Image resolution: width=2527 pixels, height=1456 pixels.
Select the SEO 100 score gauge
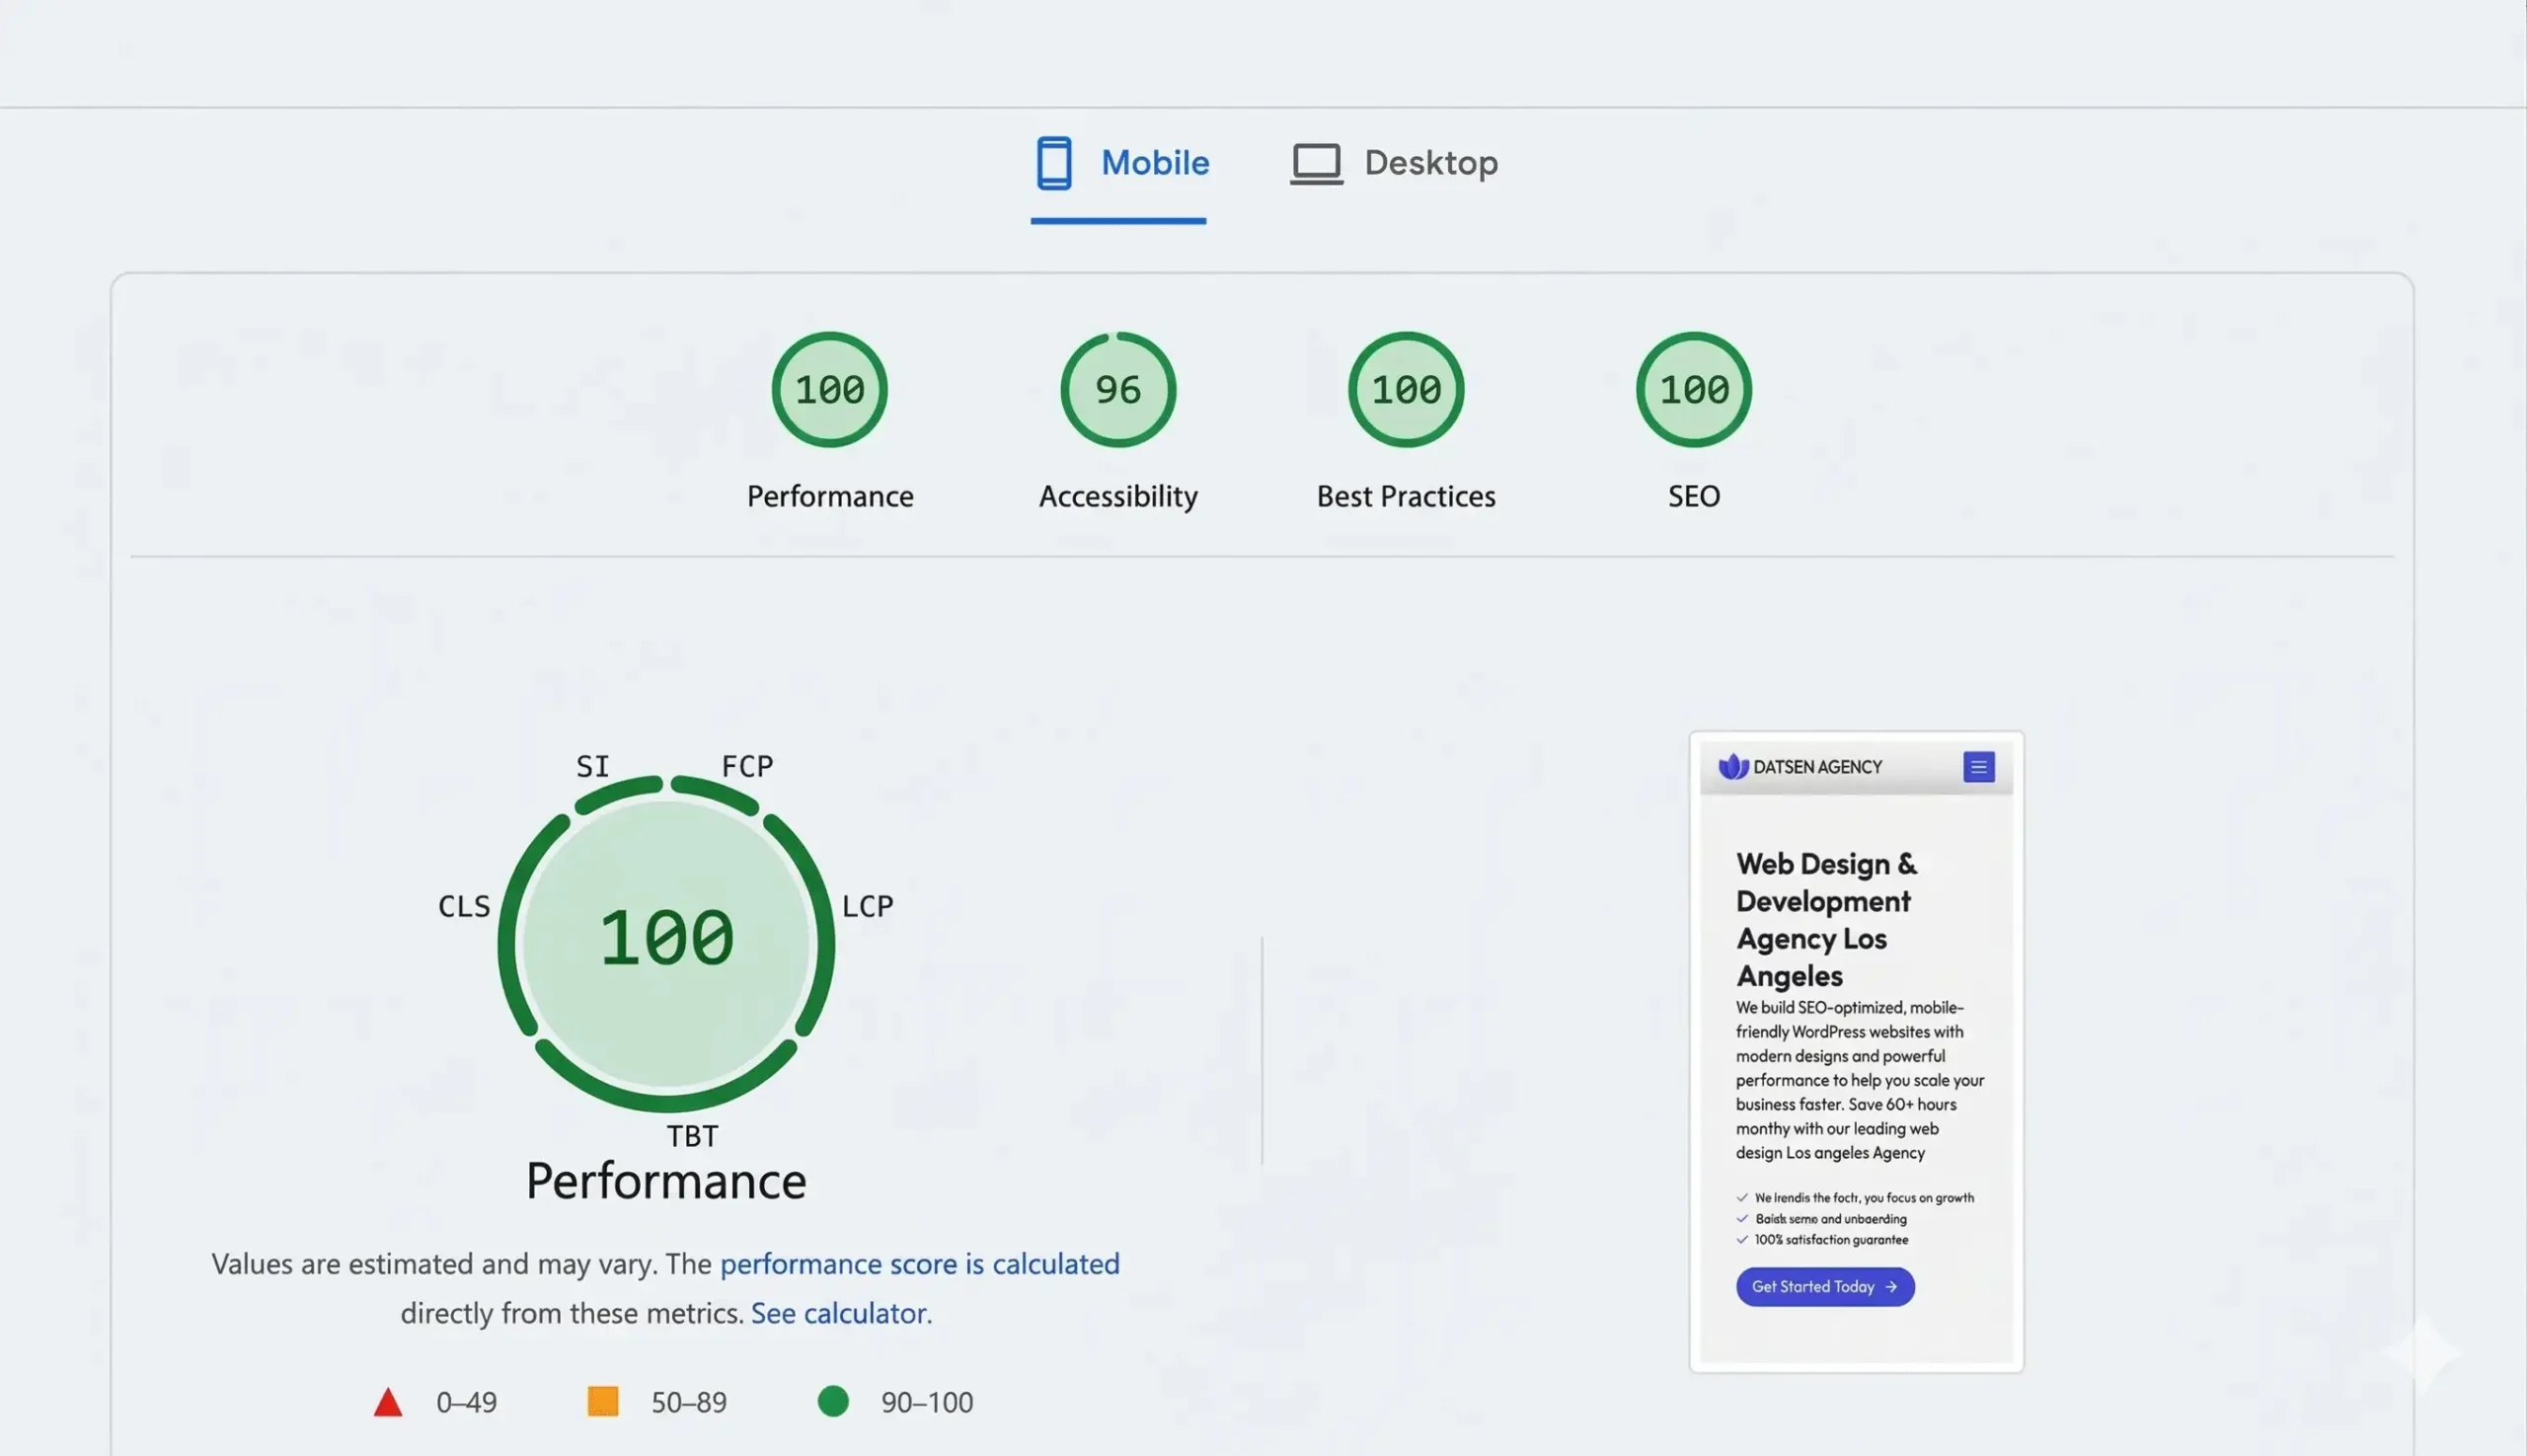1694,390
